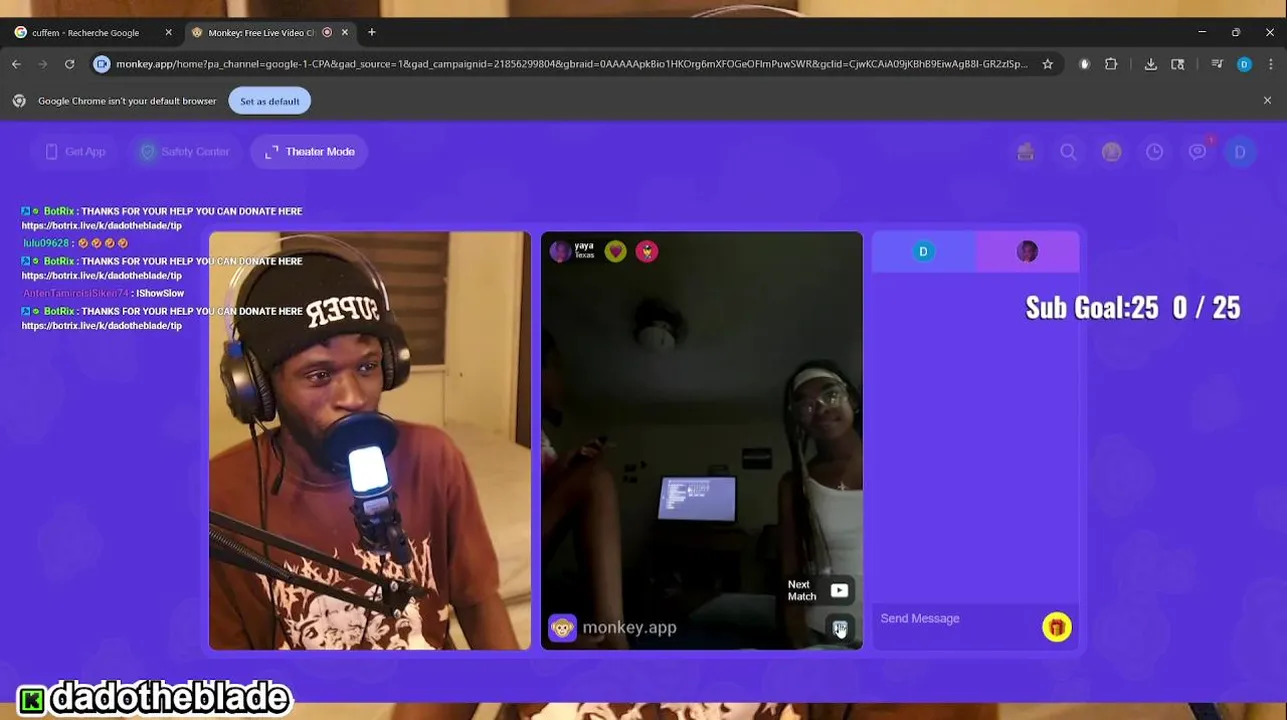Open the Monkey crown avatar icon
The width and height of the screenshot is (1287, 720).
[x=1111, y=152]
